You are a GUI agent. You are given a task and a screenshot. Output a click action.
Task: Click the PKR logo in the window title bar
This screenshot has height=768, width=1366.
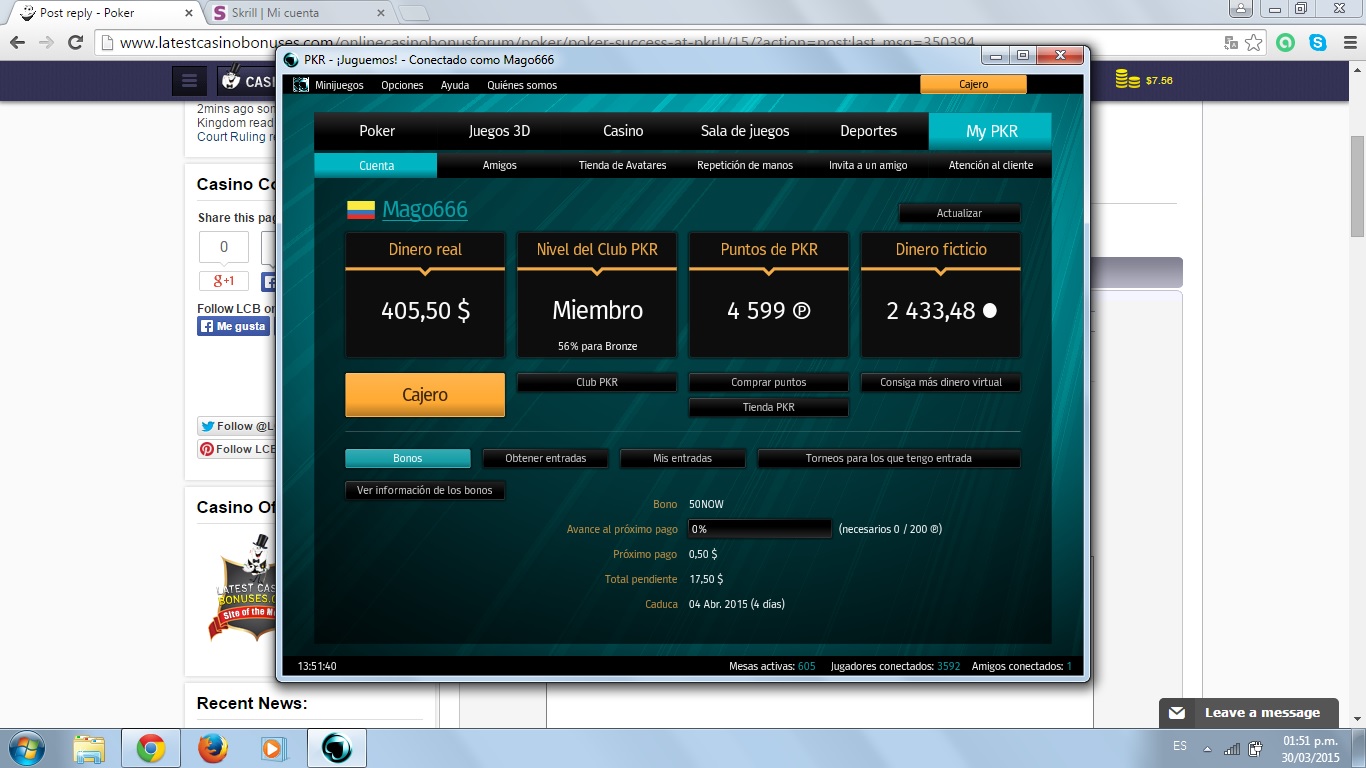(292, 60)
